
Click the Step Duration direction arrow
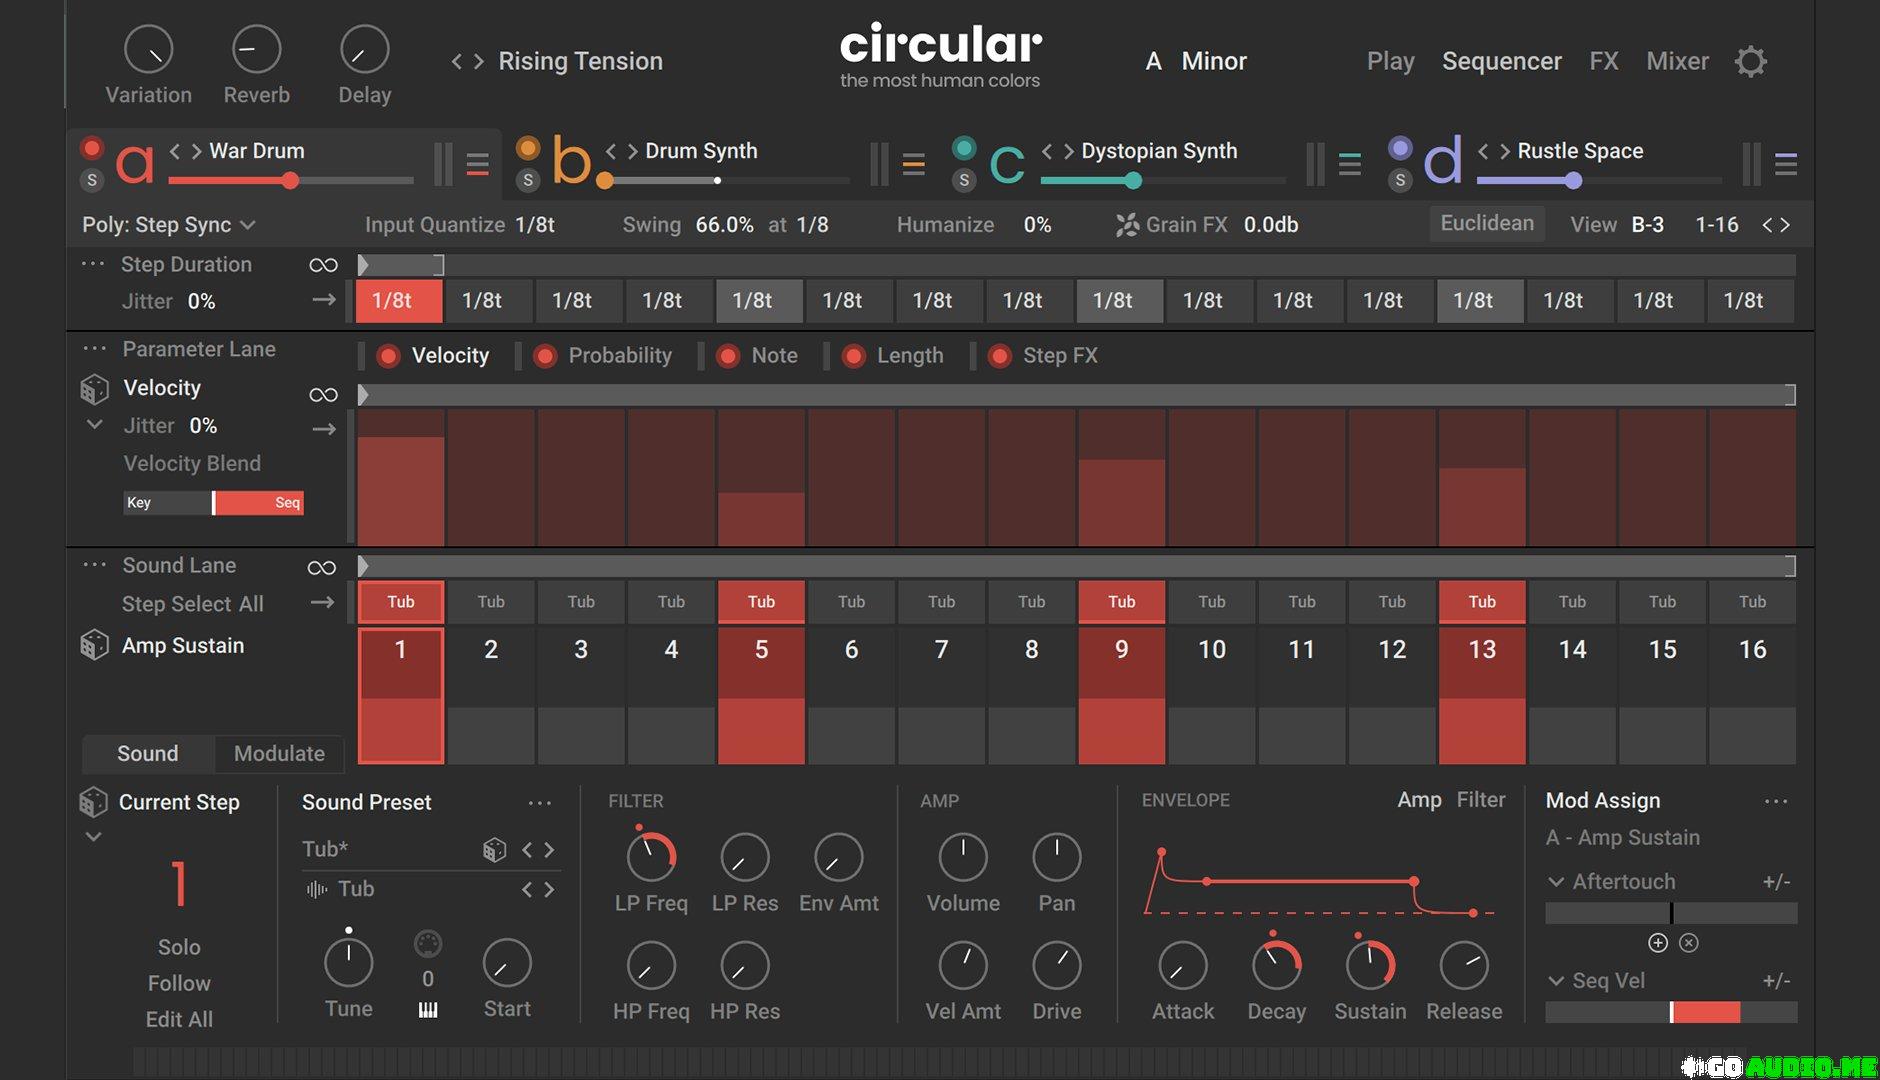tap(324, 299)
